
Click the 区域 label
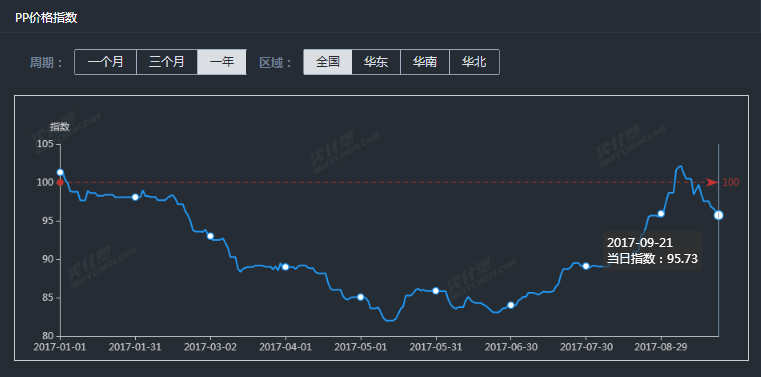(x=275, y=63)
